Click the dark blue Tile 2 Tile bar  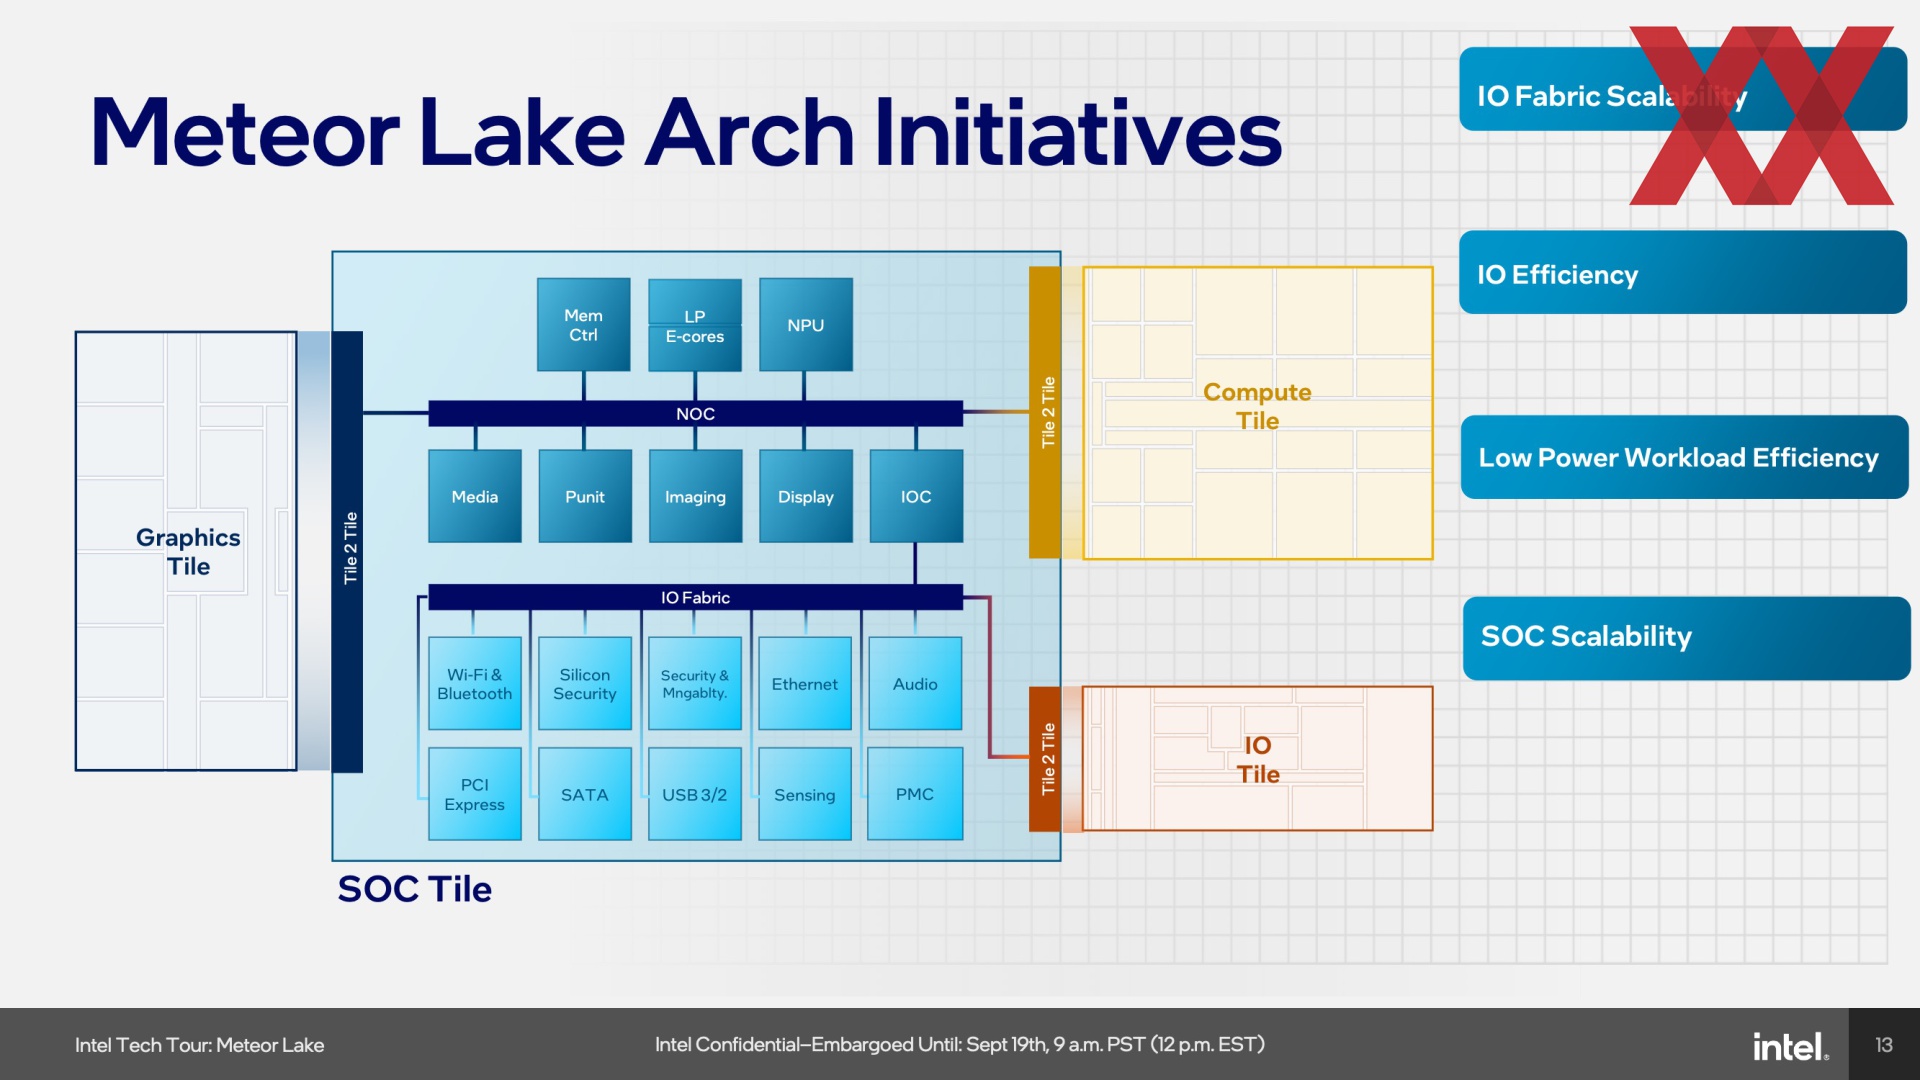point(347,551)
